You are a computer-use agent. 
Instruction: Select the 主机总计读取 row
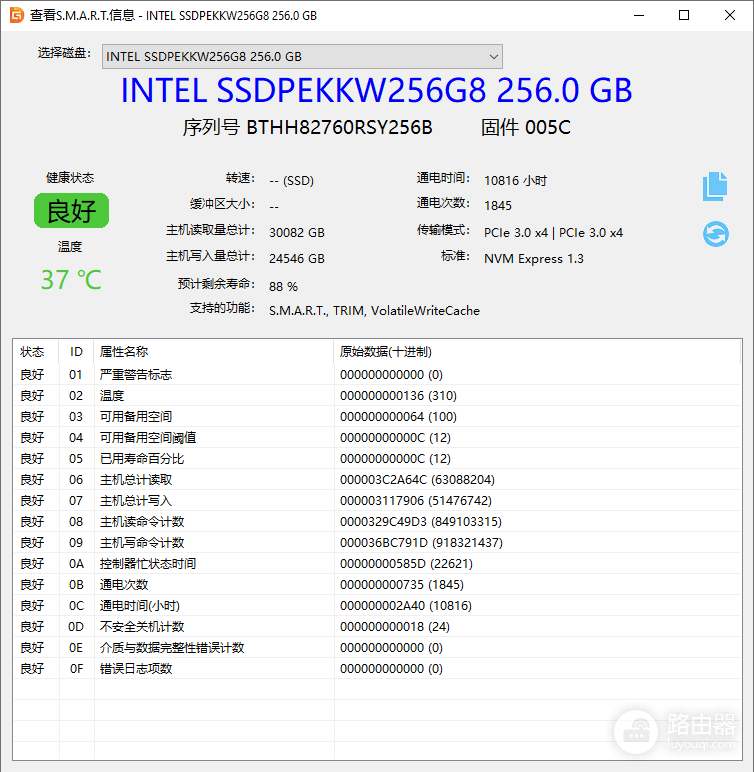click(377, 480)
